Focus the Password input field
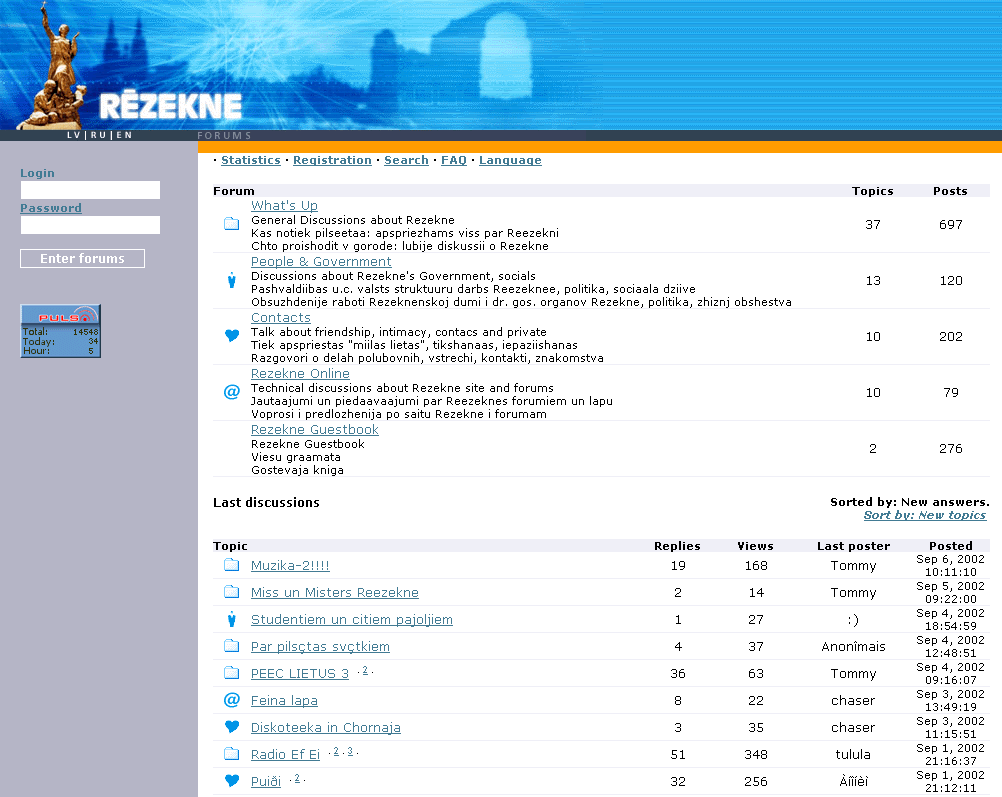Image resolution: width=1002 pixels, height=797 pixels. [x=90, y=225]
